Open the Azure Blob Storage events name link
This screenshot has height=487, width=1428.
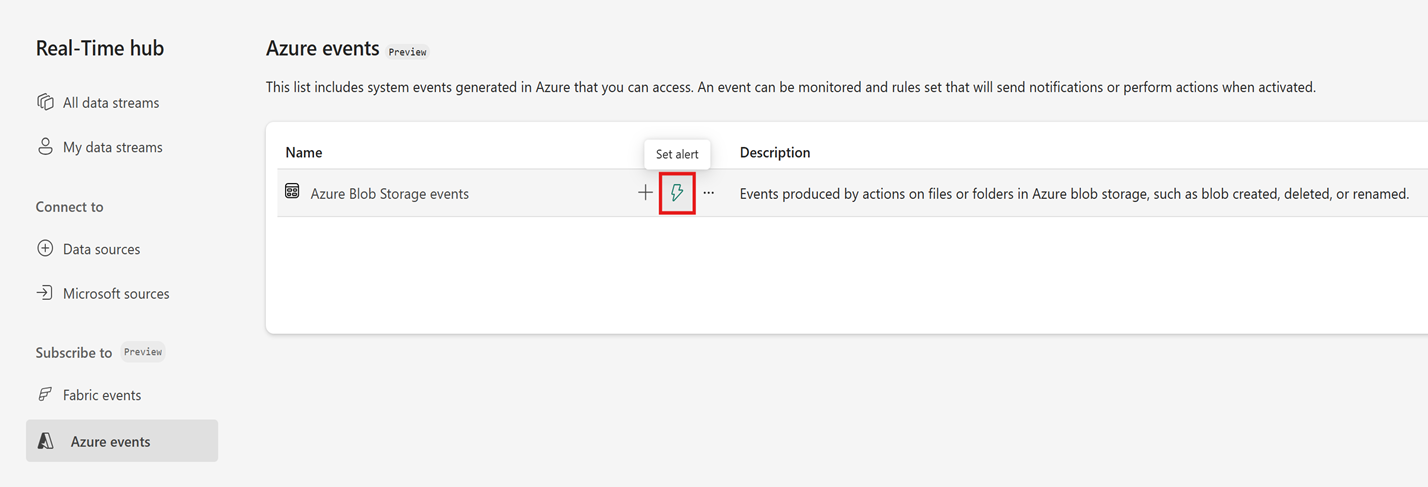390,194
